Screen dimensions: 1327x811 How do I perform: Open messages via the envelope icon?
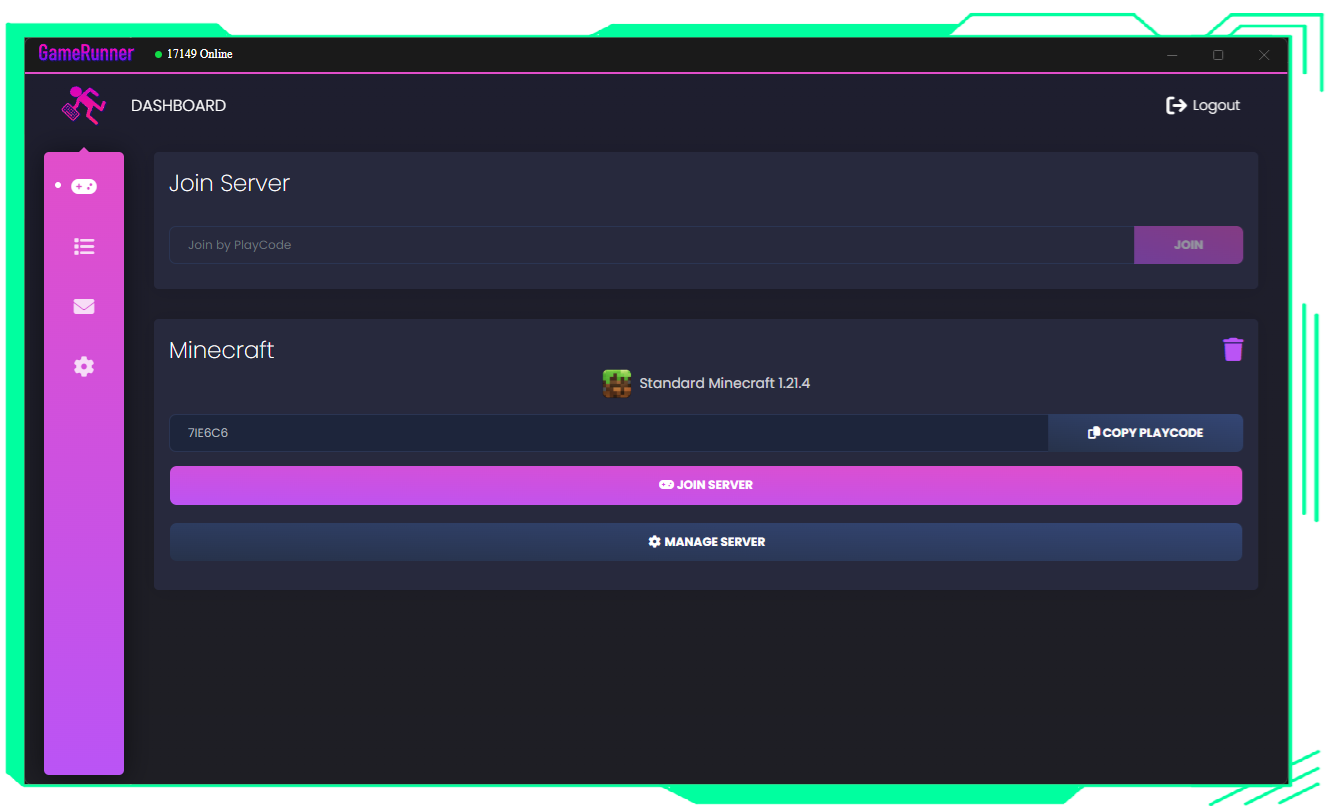pos(84,306)
